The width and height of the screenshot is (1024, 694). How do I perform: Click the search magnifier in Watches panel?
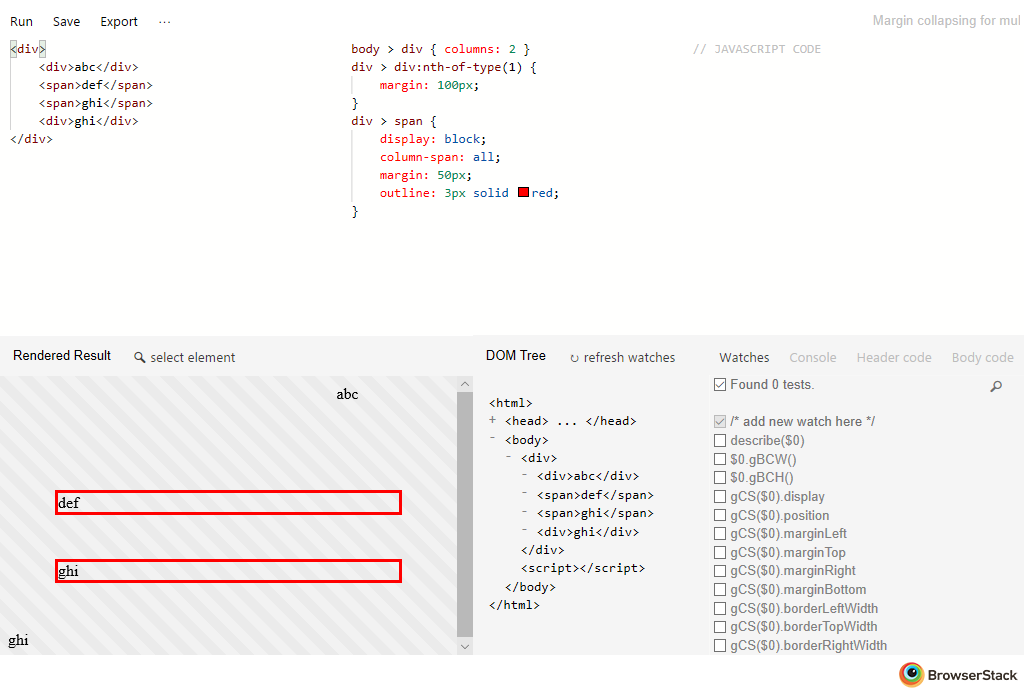click(995, 386)
